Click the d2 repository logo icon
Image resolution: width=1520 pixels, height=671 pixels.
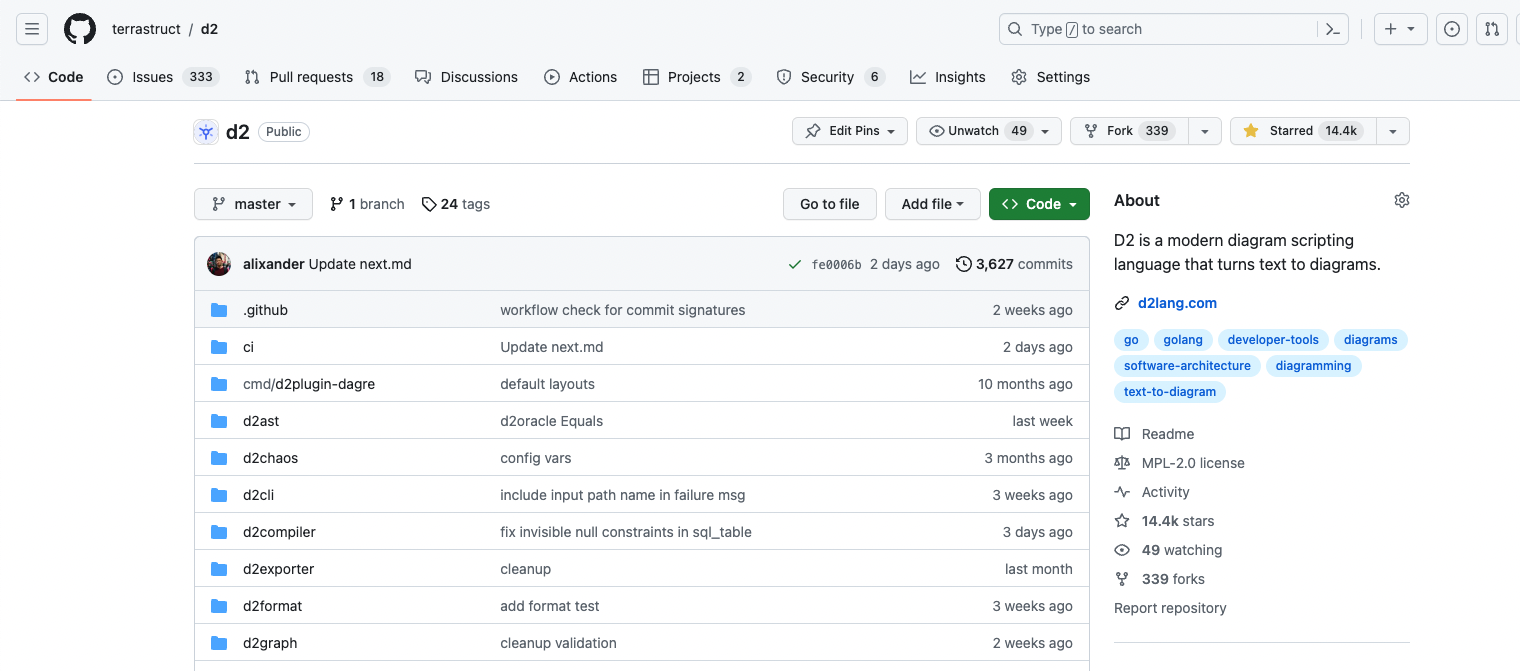(x=206, y=131)
